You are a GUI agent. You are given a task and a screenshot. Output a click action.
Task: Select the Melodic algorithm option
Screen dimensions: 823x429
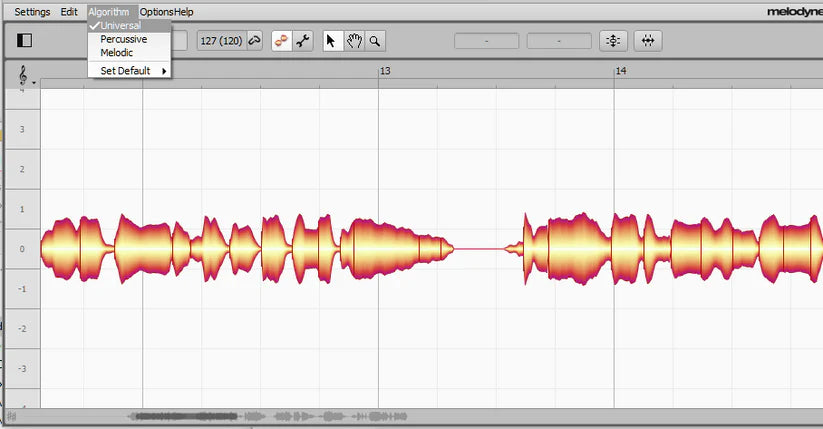(x=116, y=52)
